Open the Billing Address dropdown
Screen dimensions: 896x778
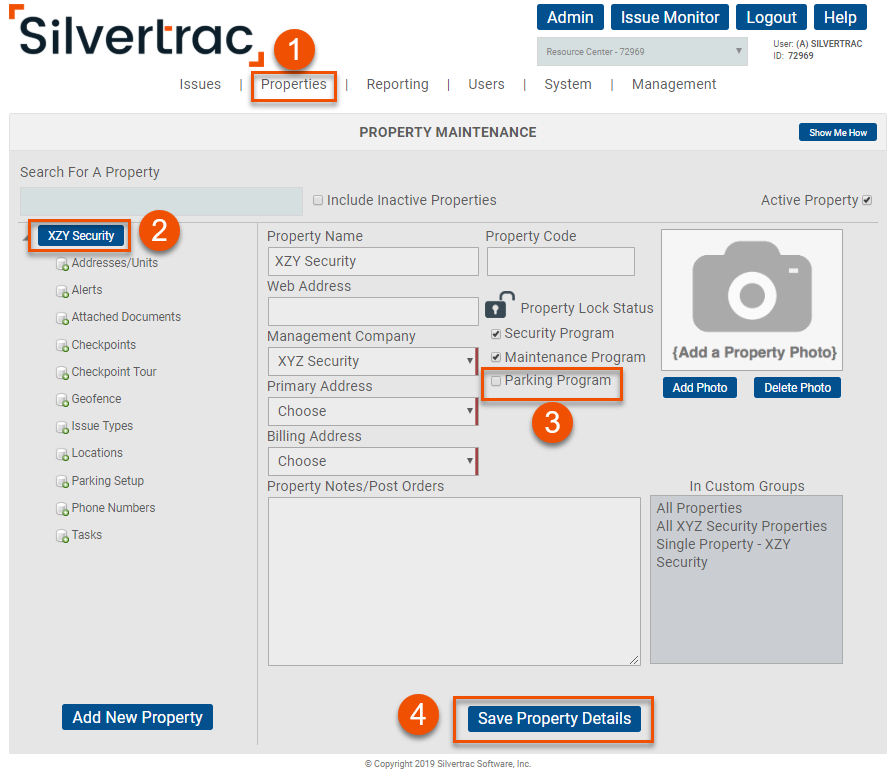coord(373,461)
